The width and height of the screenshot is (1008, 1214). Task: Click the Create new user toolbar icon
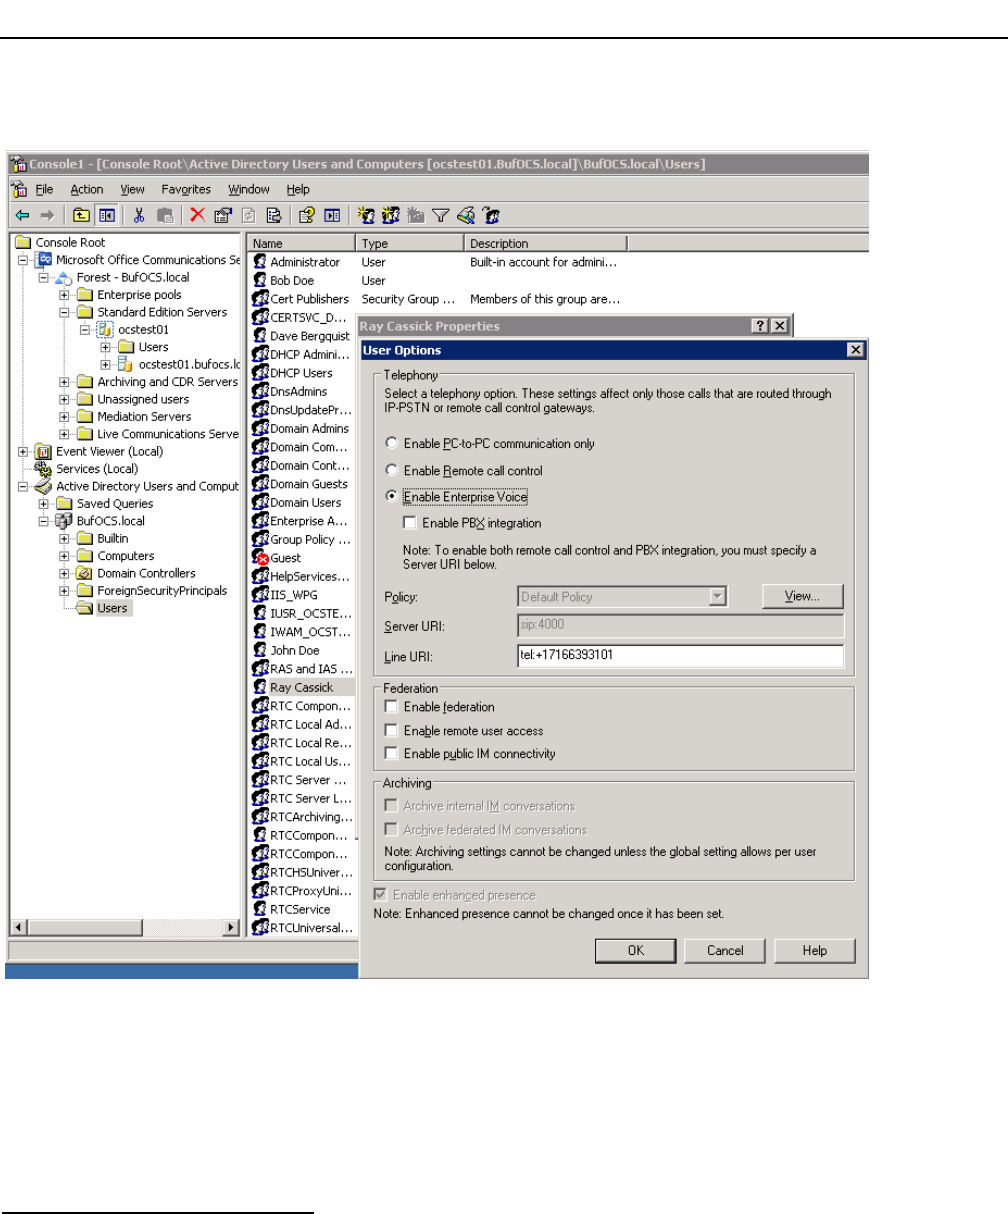coord(366,215)
